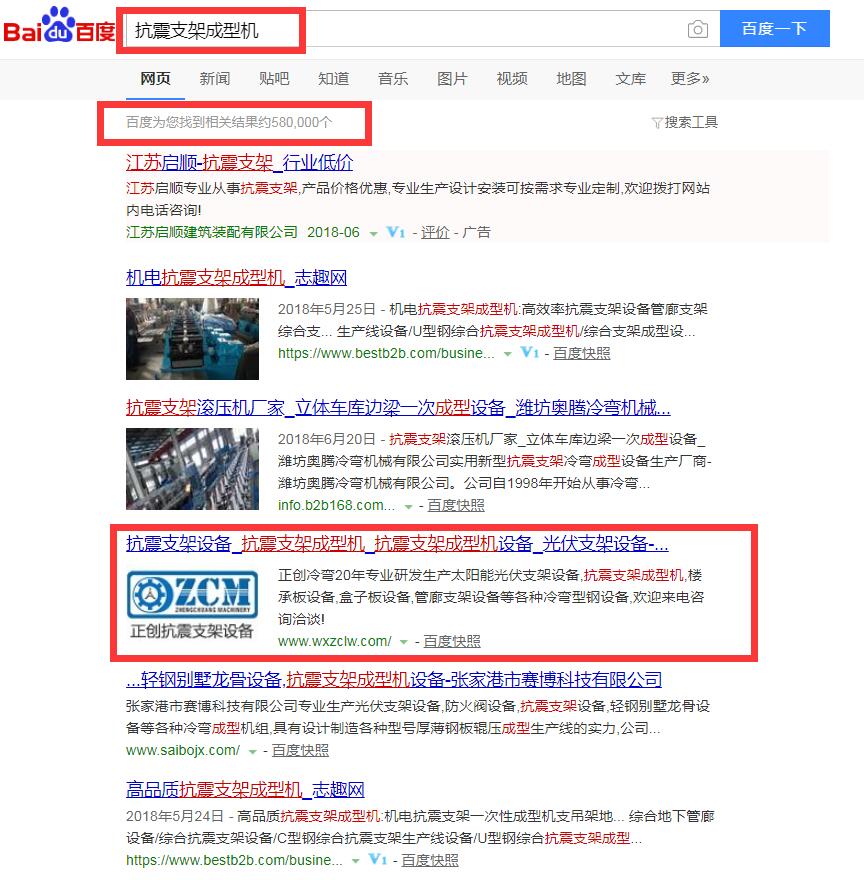Viewport: 864px width, 880px height.
Task: Expand dropdown arrow beside www.wxzclw.com
Action: [x=404, y=642]
